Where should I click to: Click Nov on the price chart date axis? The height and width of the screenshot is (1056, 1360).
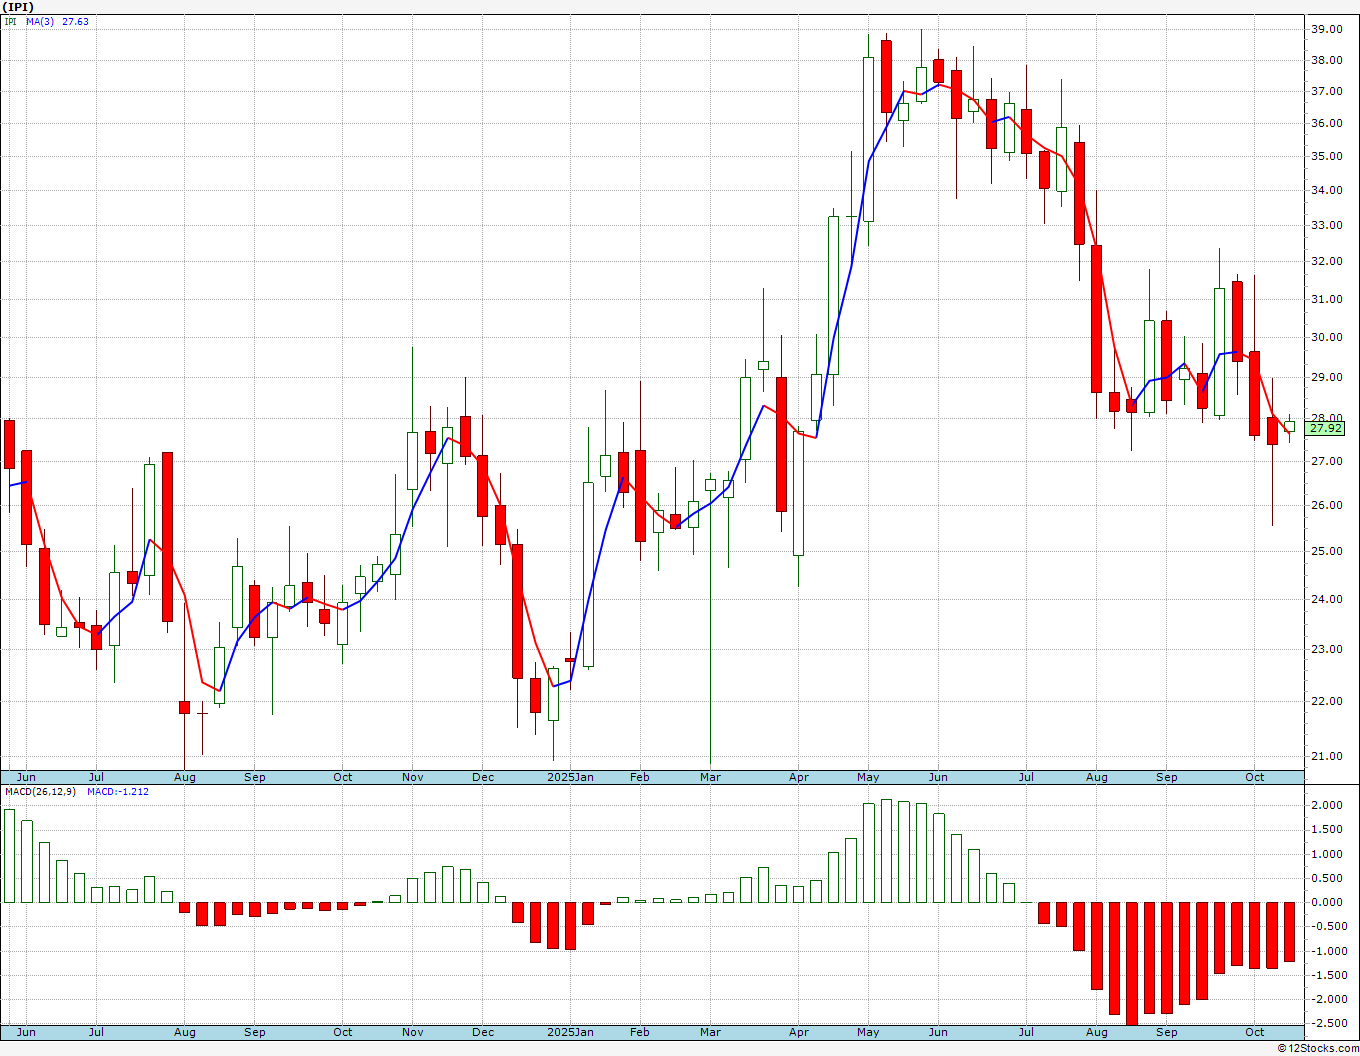click(413, 777)
